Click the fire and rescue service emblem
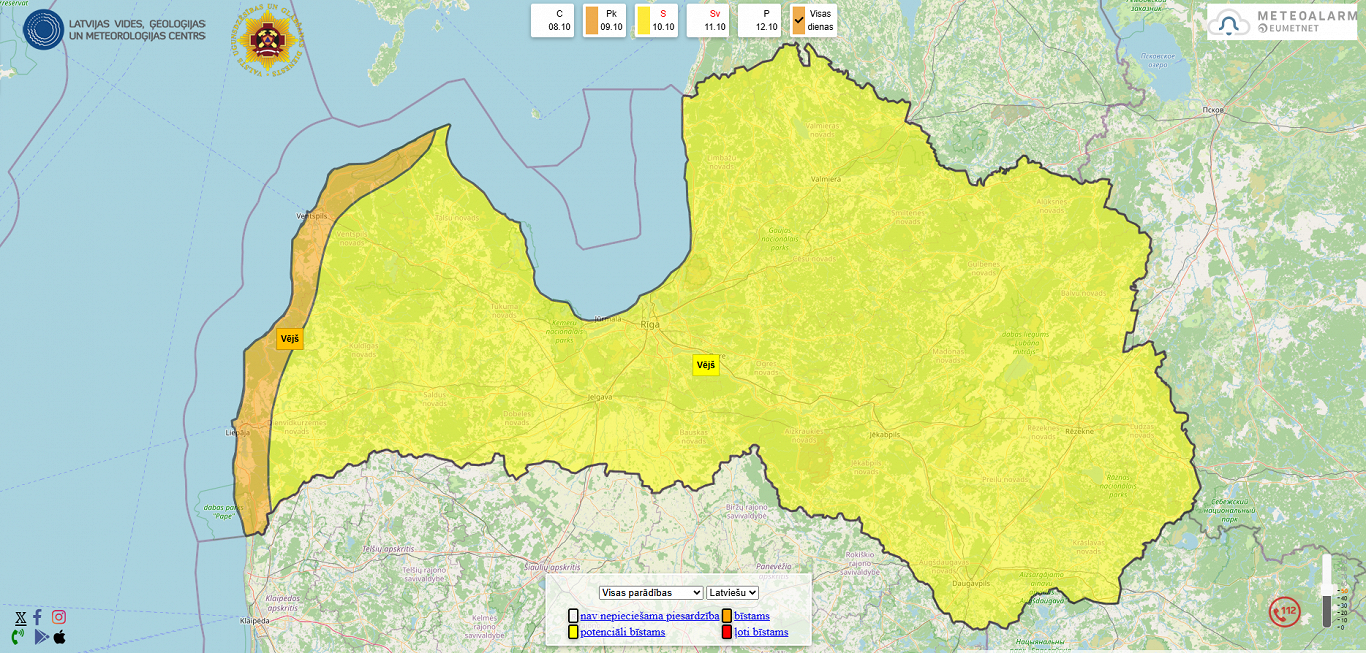Image resolution: width=1366 pixels, height=653 pixels. 269,39
